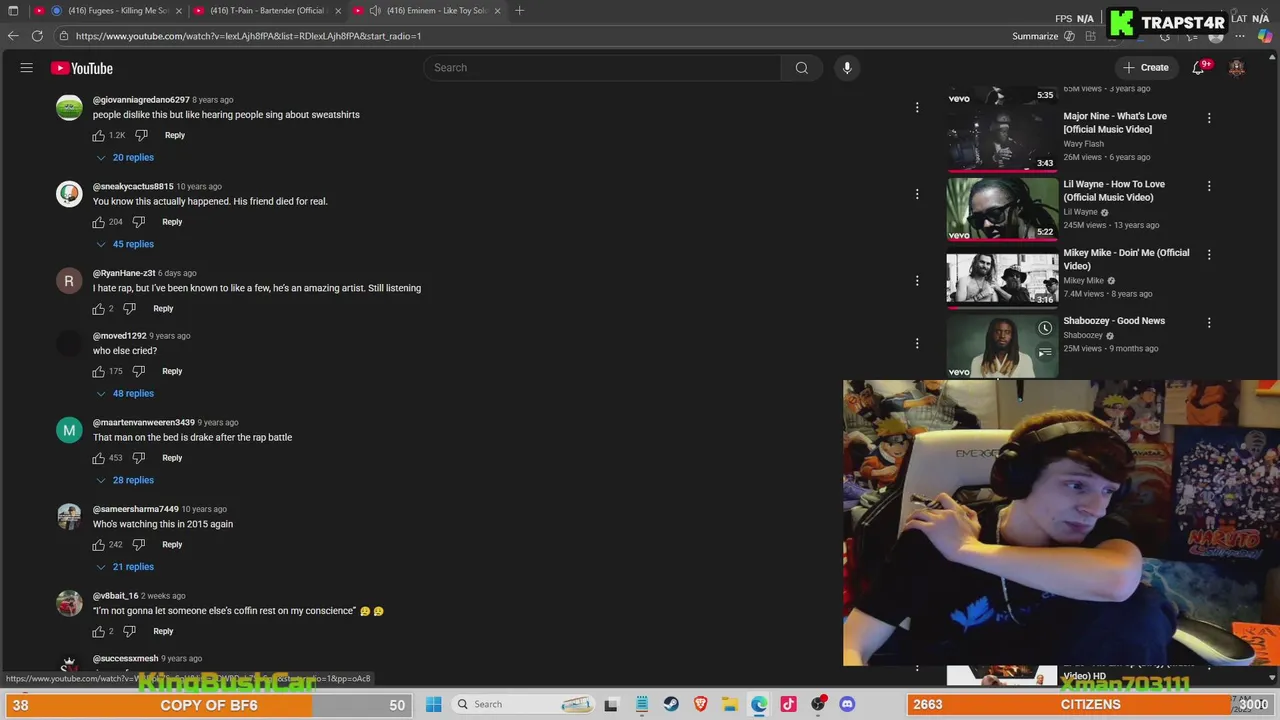View site info lock icon in address bar
Screen dimensions: 1280x720
(x=64, y=36)
